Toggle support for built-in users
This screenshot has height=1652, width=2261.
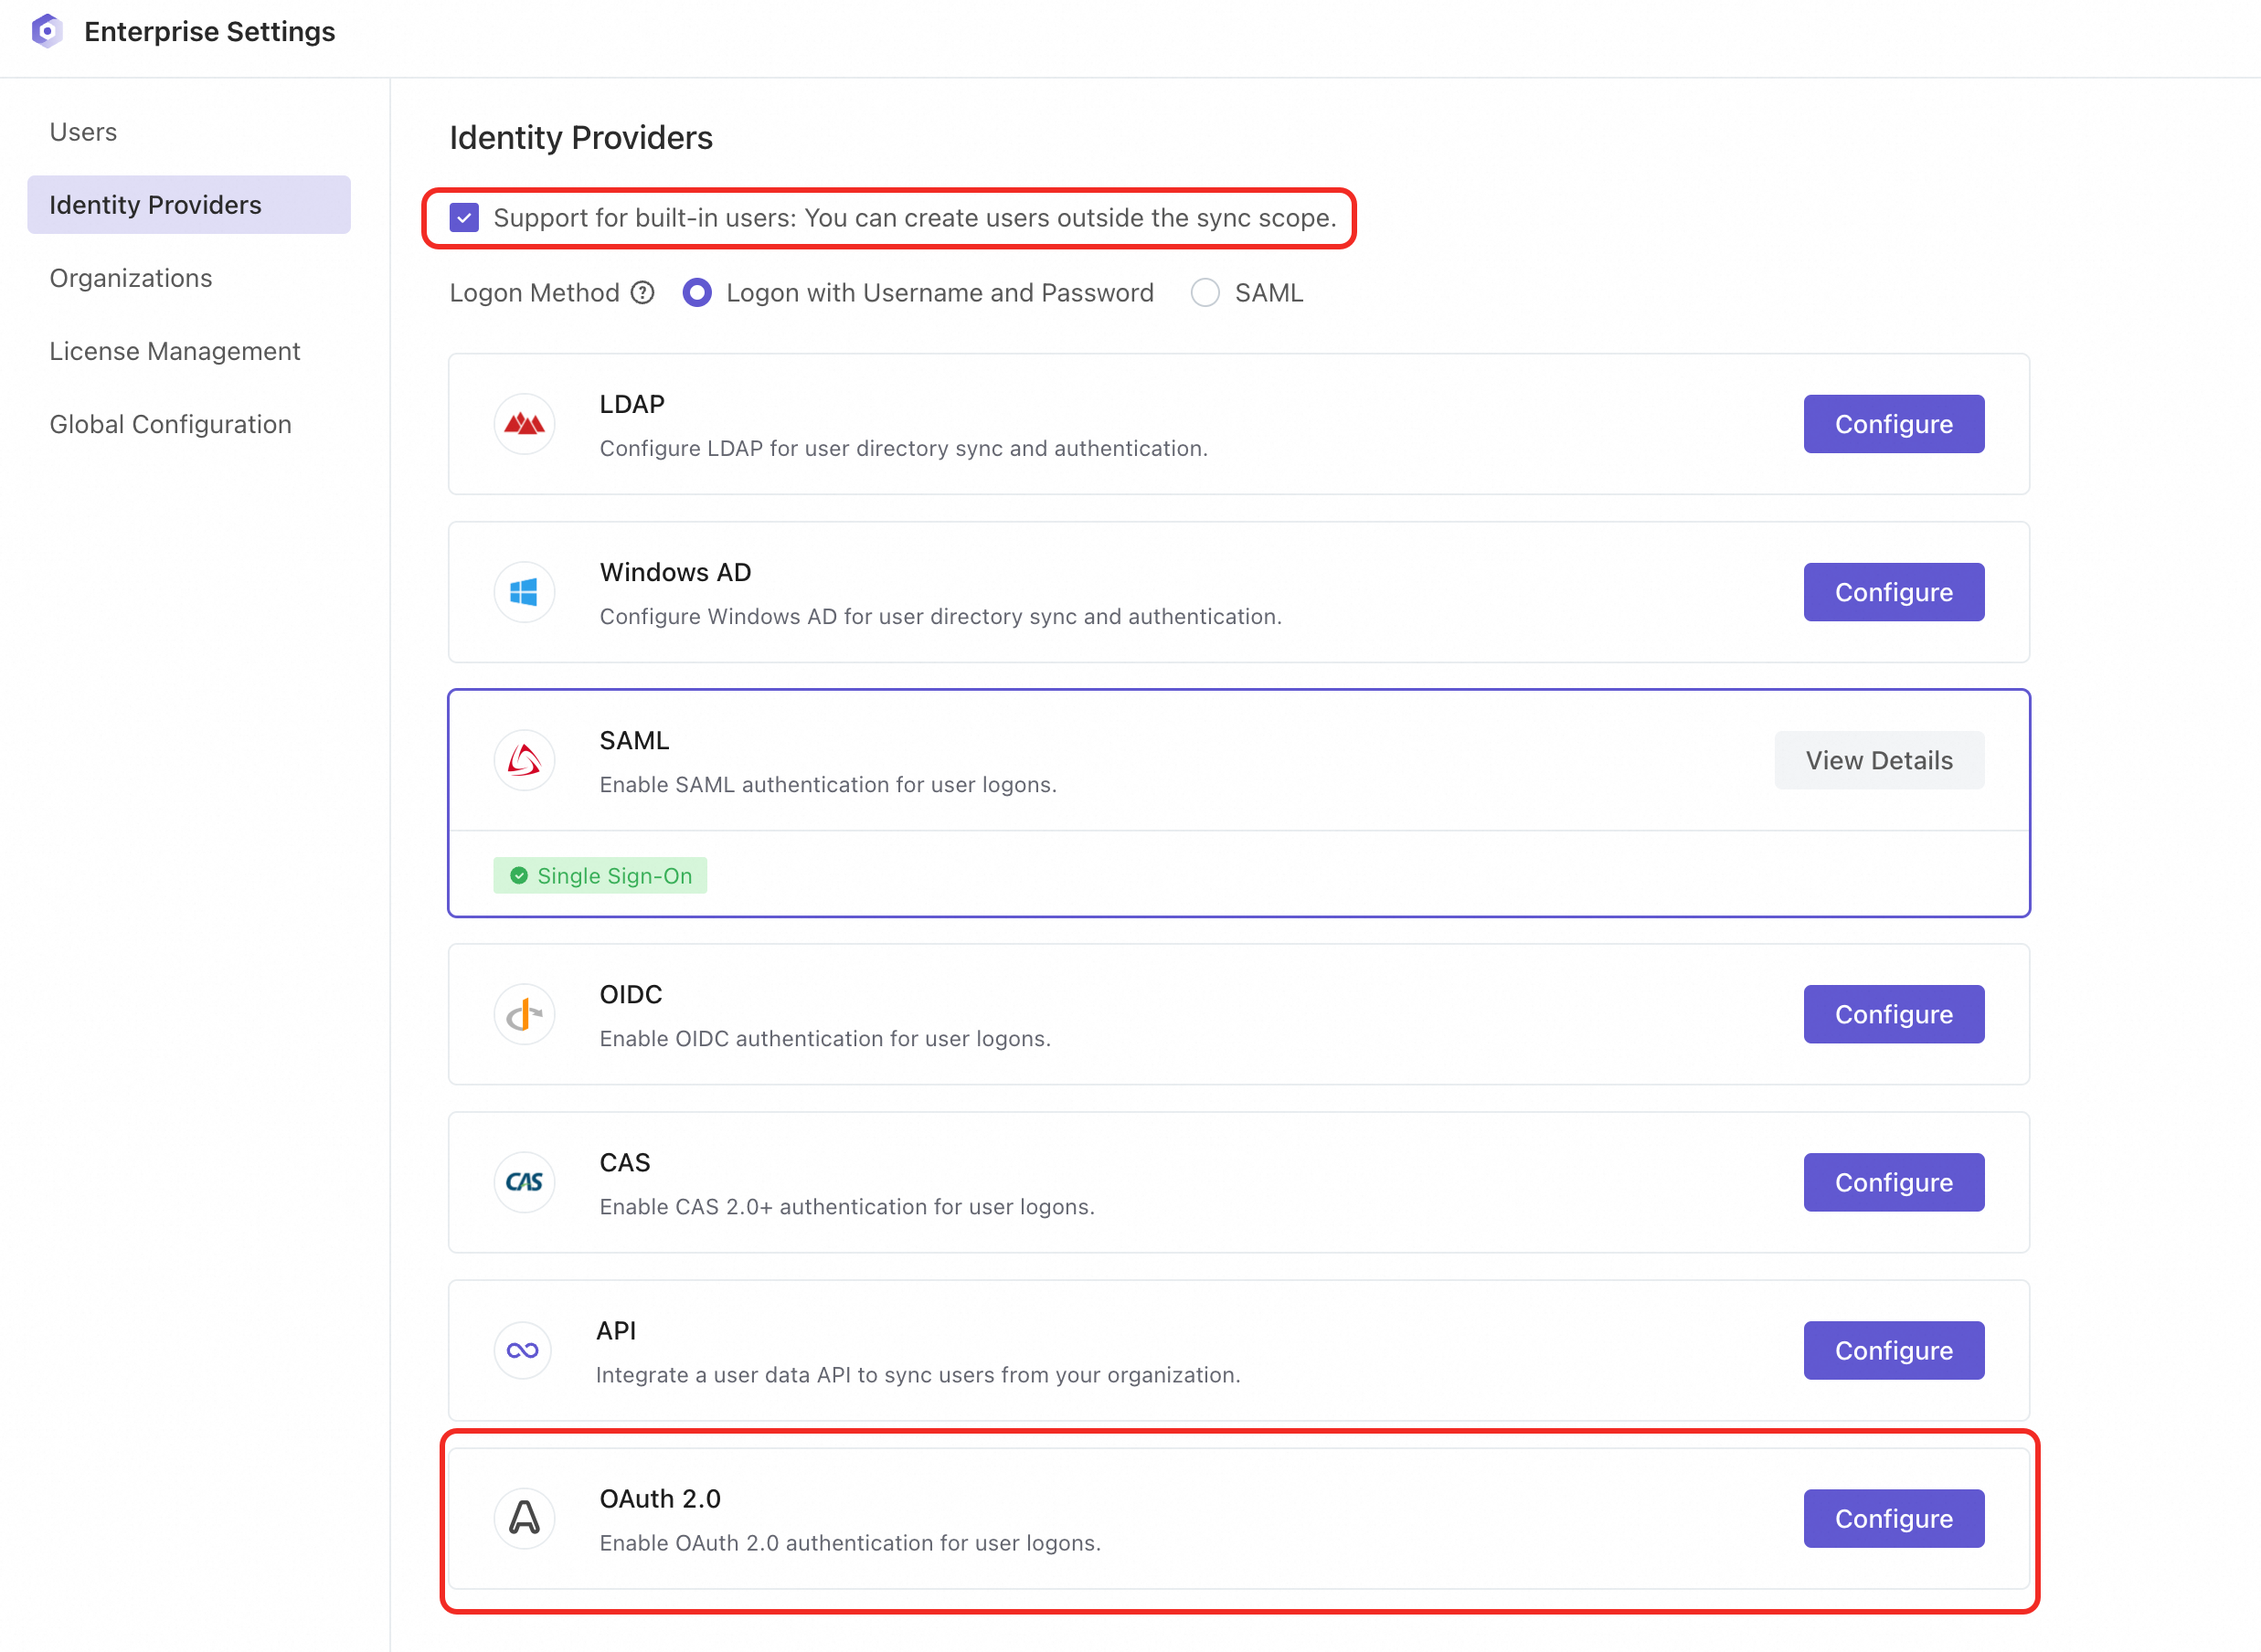click(463, 217)
